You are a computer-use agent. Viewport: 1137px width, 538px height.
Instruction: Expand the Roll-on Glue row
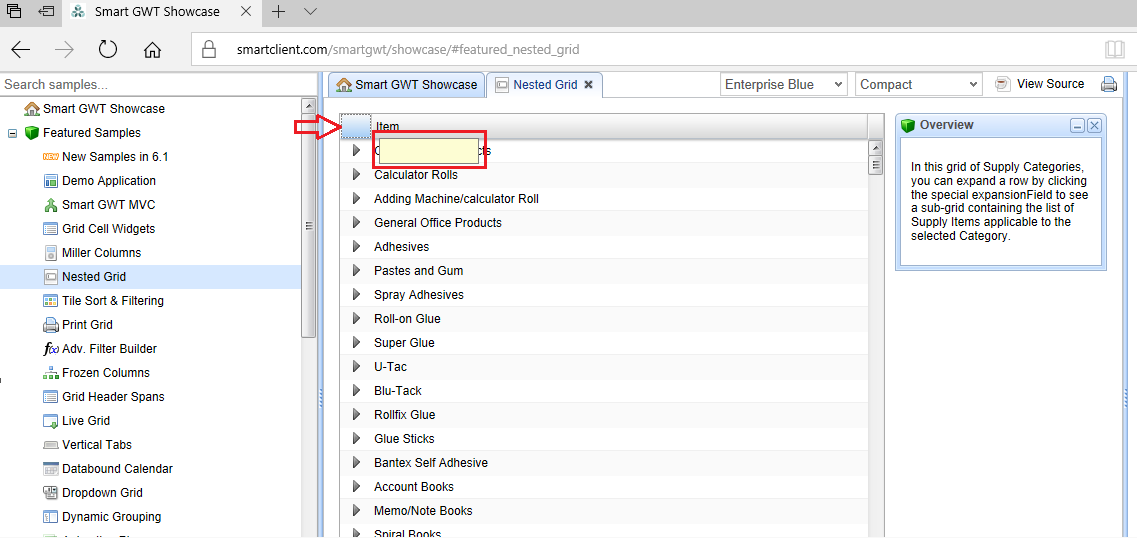(x=356, y=318)
